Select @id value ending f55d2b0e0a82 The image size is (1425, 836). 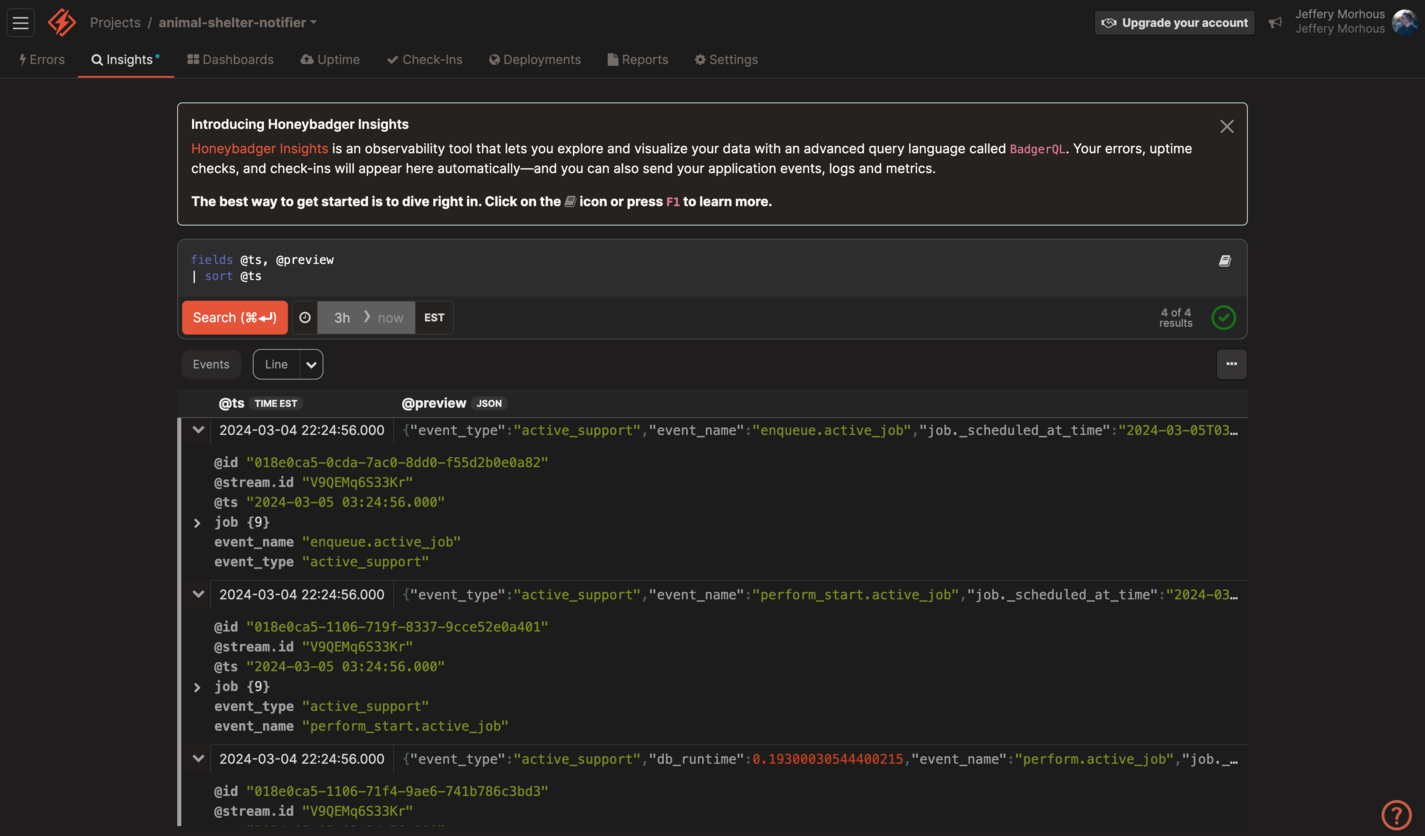click(x=397, y=462)
